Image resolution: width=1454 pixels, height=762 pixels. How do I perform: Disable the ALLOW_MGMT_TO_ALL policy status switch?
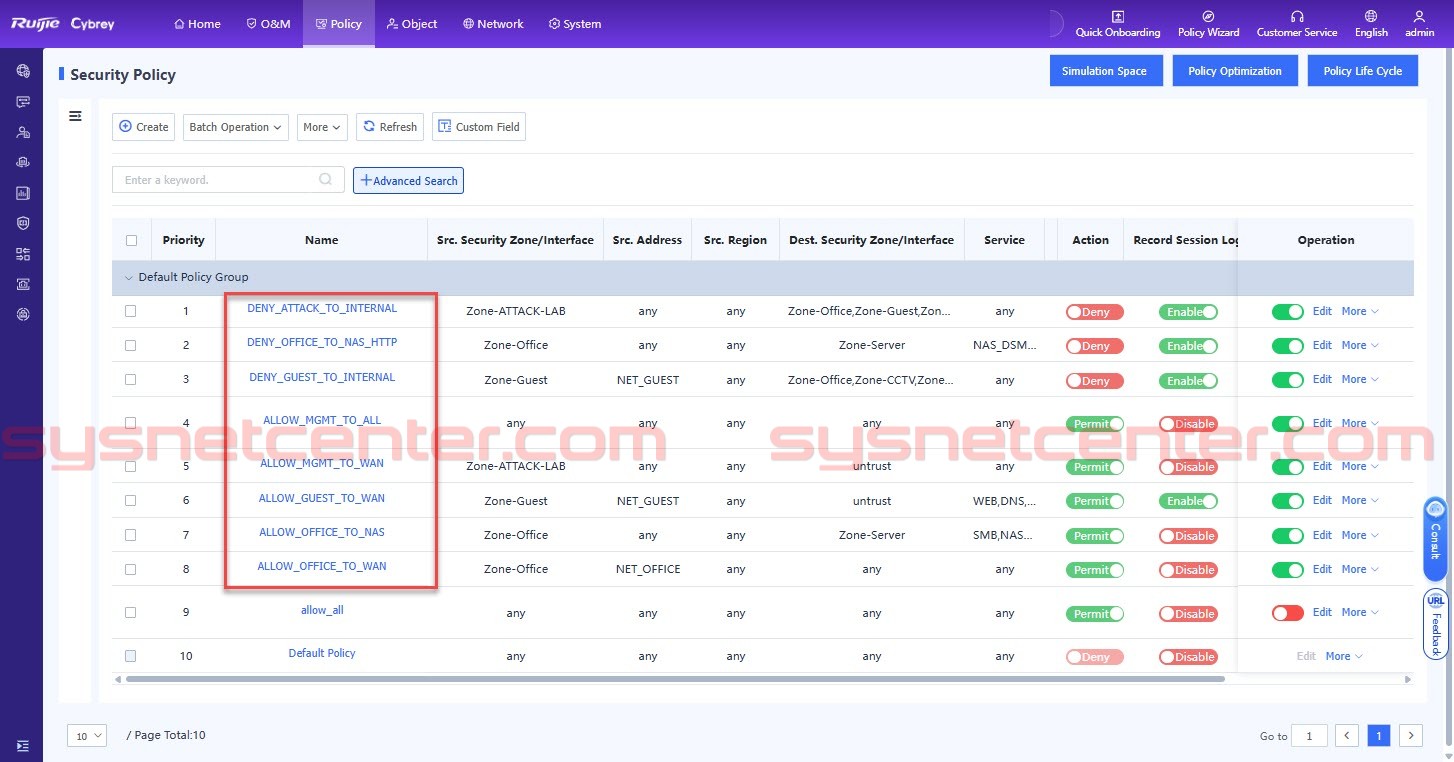(x=1288, y=423)
